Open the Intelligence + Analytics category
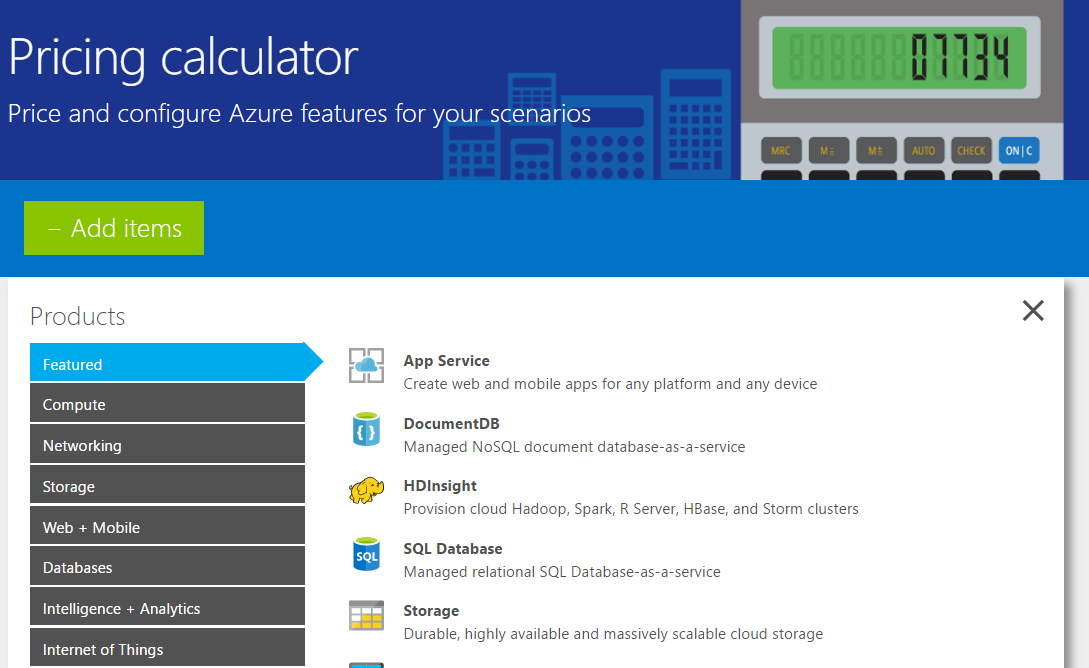 point(167,608)
